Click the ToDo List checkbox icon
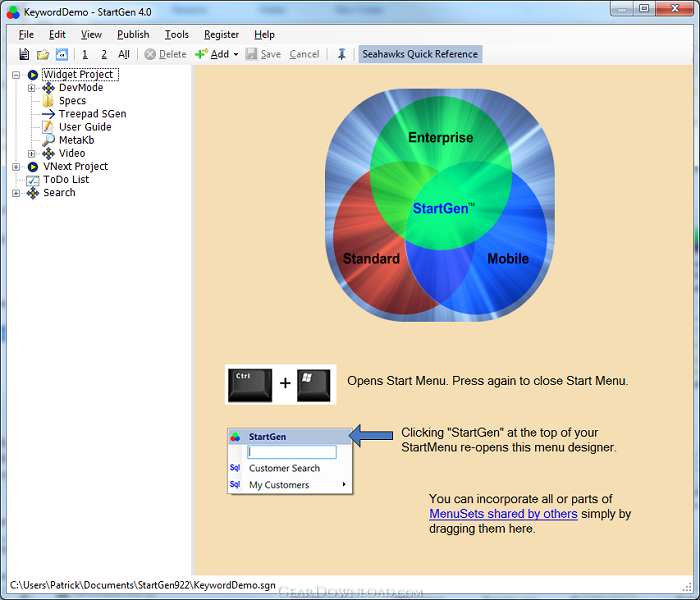Screen dimensions: 700x600 [33, 180]
